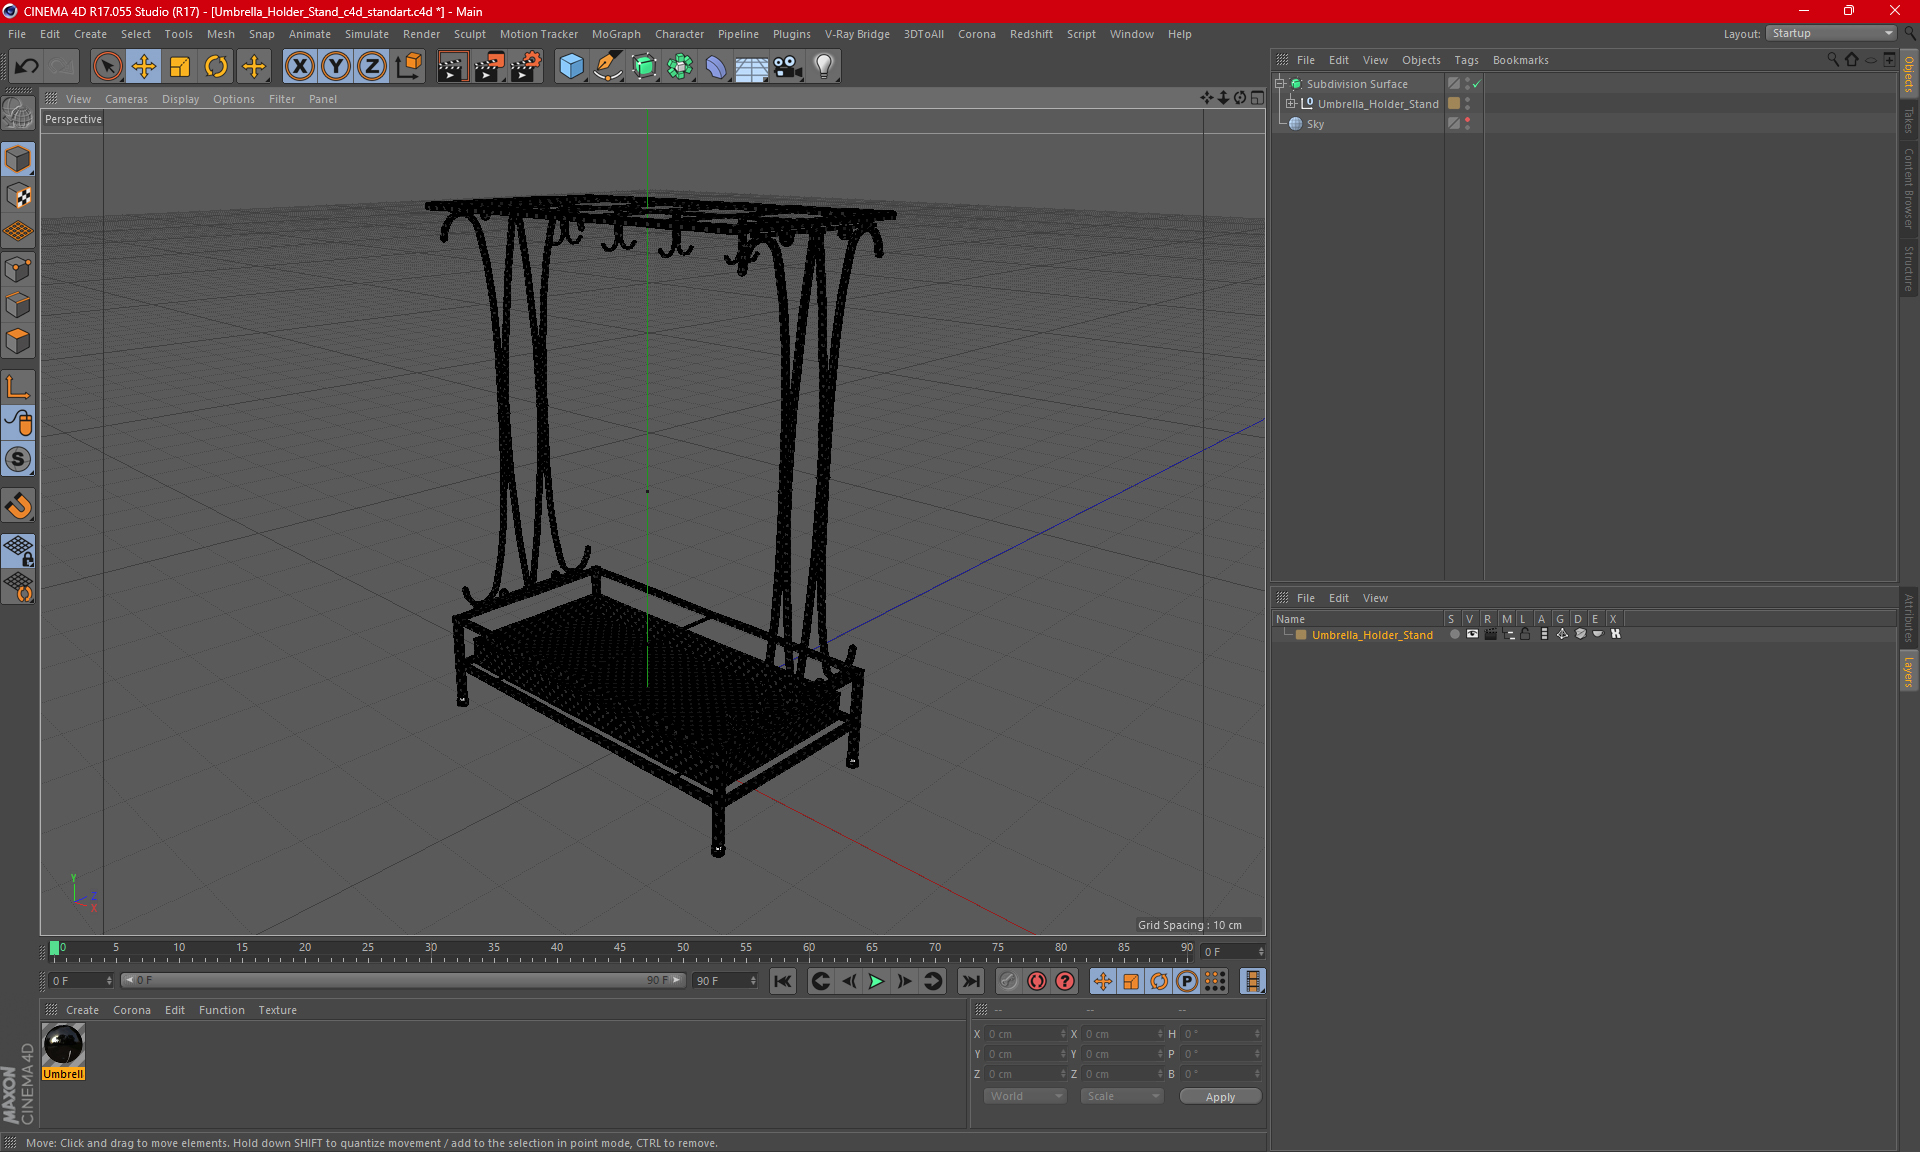Screen dimensions: 1920x1152
Task: Toggle Subdivision Surface enable checkmark
Action: coord(1476,84)
